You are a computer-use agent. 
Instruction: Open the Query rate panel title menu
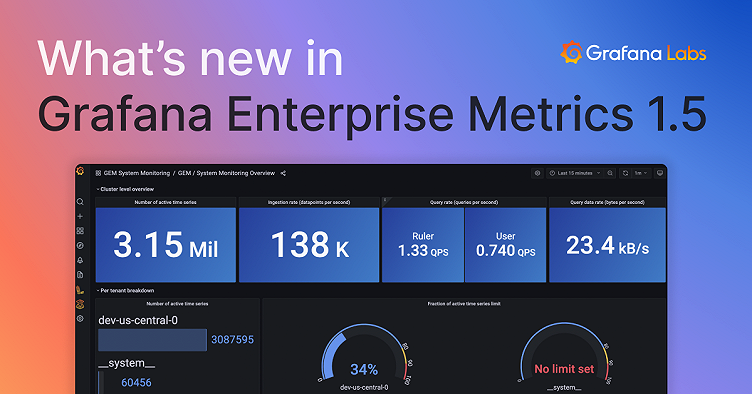point(464,202)
